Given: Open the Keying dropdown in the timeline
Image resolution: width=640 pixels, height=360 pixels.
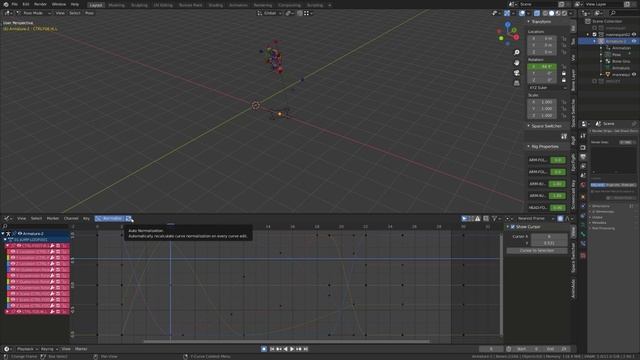Looking at the screenshot, I should [x=49, y=349].
